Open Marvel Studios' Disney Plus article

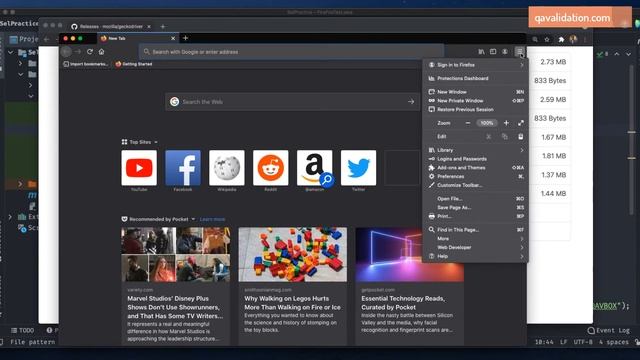(176, 286)
